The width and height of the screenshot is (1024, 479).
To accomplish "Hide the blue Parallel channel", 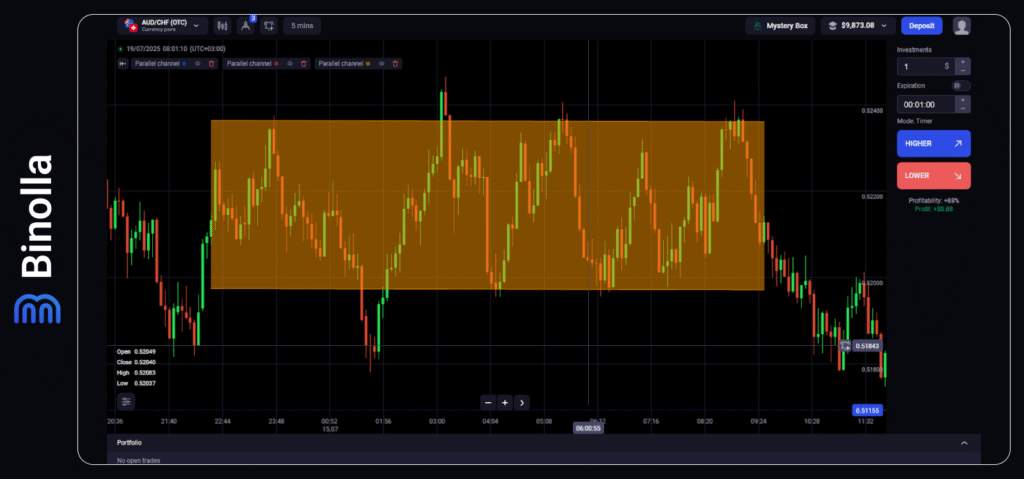I will 198,64.
